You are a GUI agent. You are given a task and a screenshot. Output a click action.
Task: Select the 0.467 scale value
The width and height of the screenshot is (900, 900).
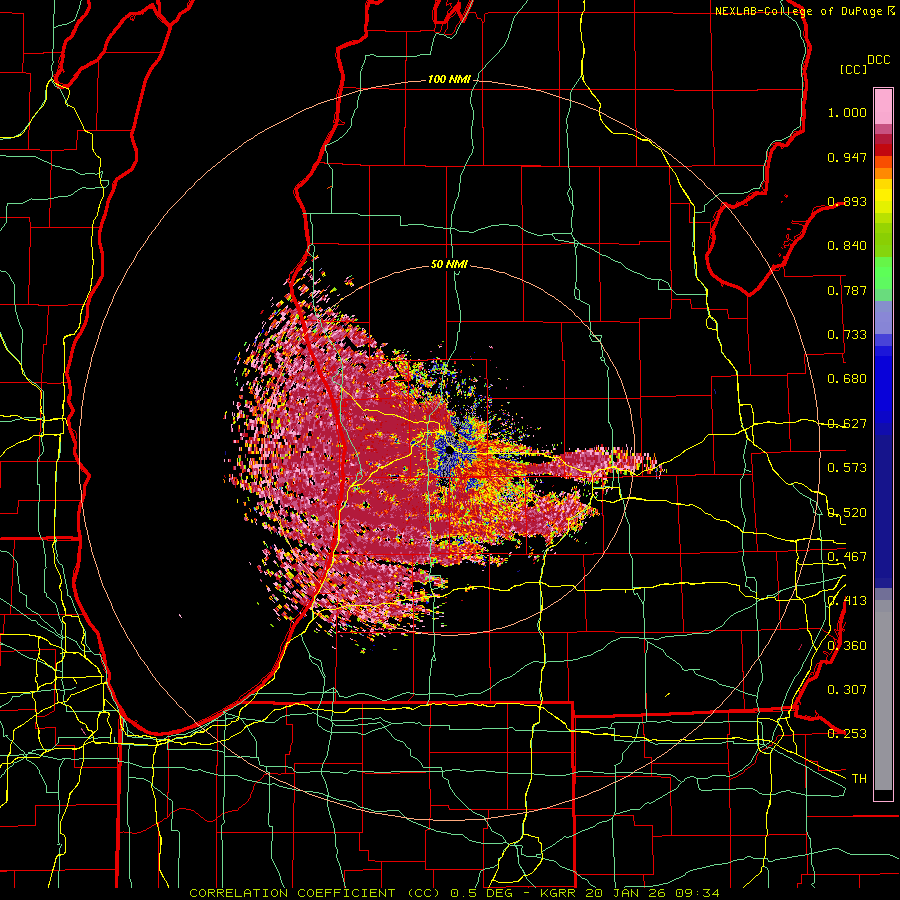pyautogui.click(x=847, y=557)
